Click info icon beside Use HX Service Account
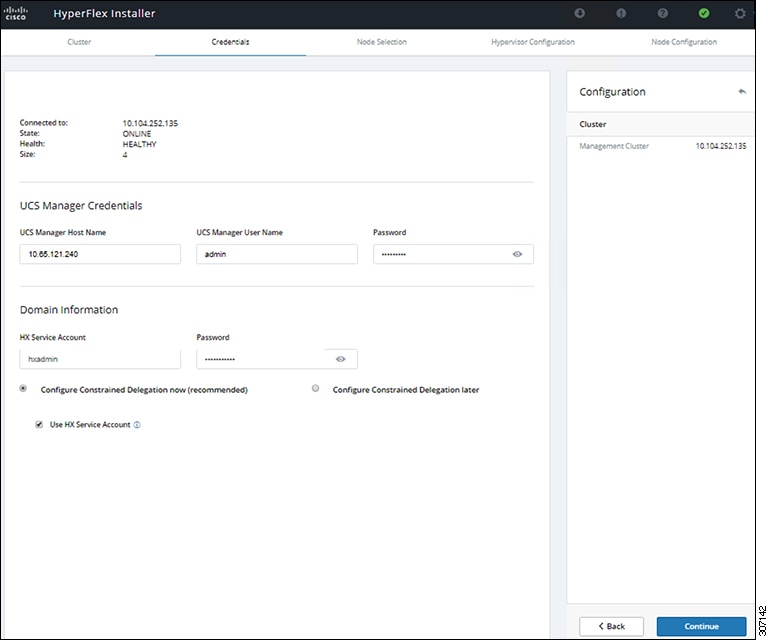Image resolution: width=768 pixels, height=640 pixels. click(137, 425)
